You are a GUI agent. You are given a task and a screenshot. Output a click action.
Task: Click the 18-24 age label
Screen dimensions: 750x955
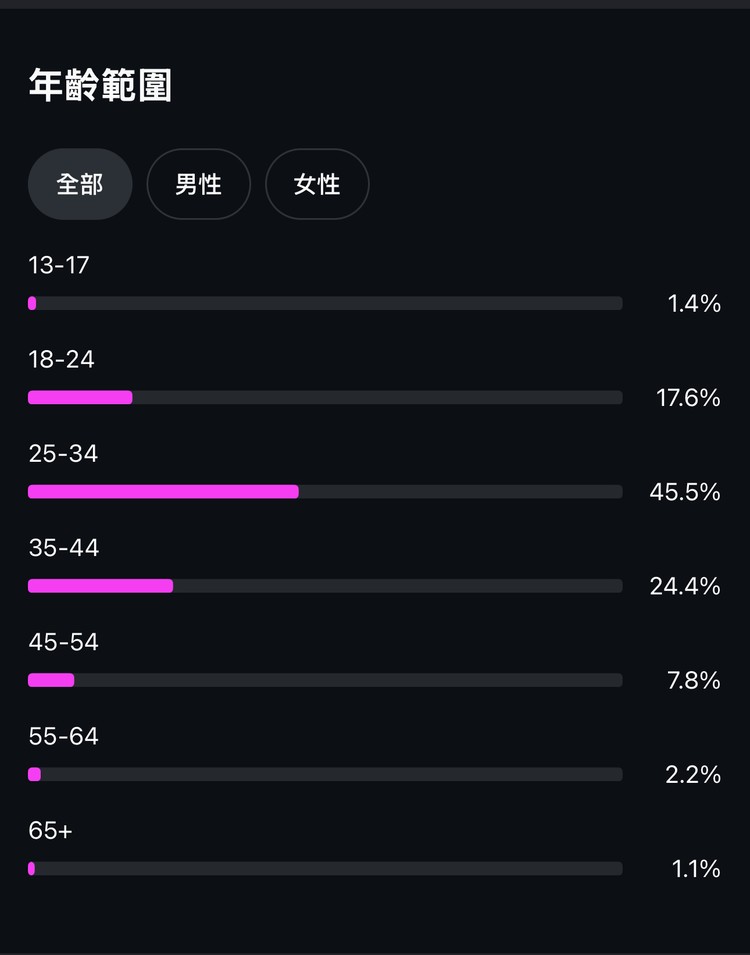click(x=62, y=359)
